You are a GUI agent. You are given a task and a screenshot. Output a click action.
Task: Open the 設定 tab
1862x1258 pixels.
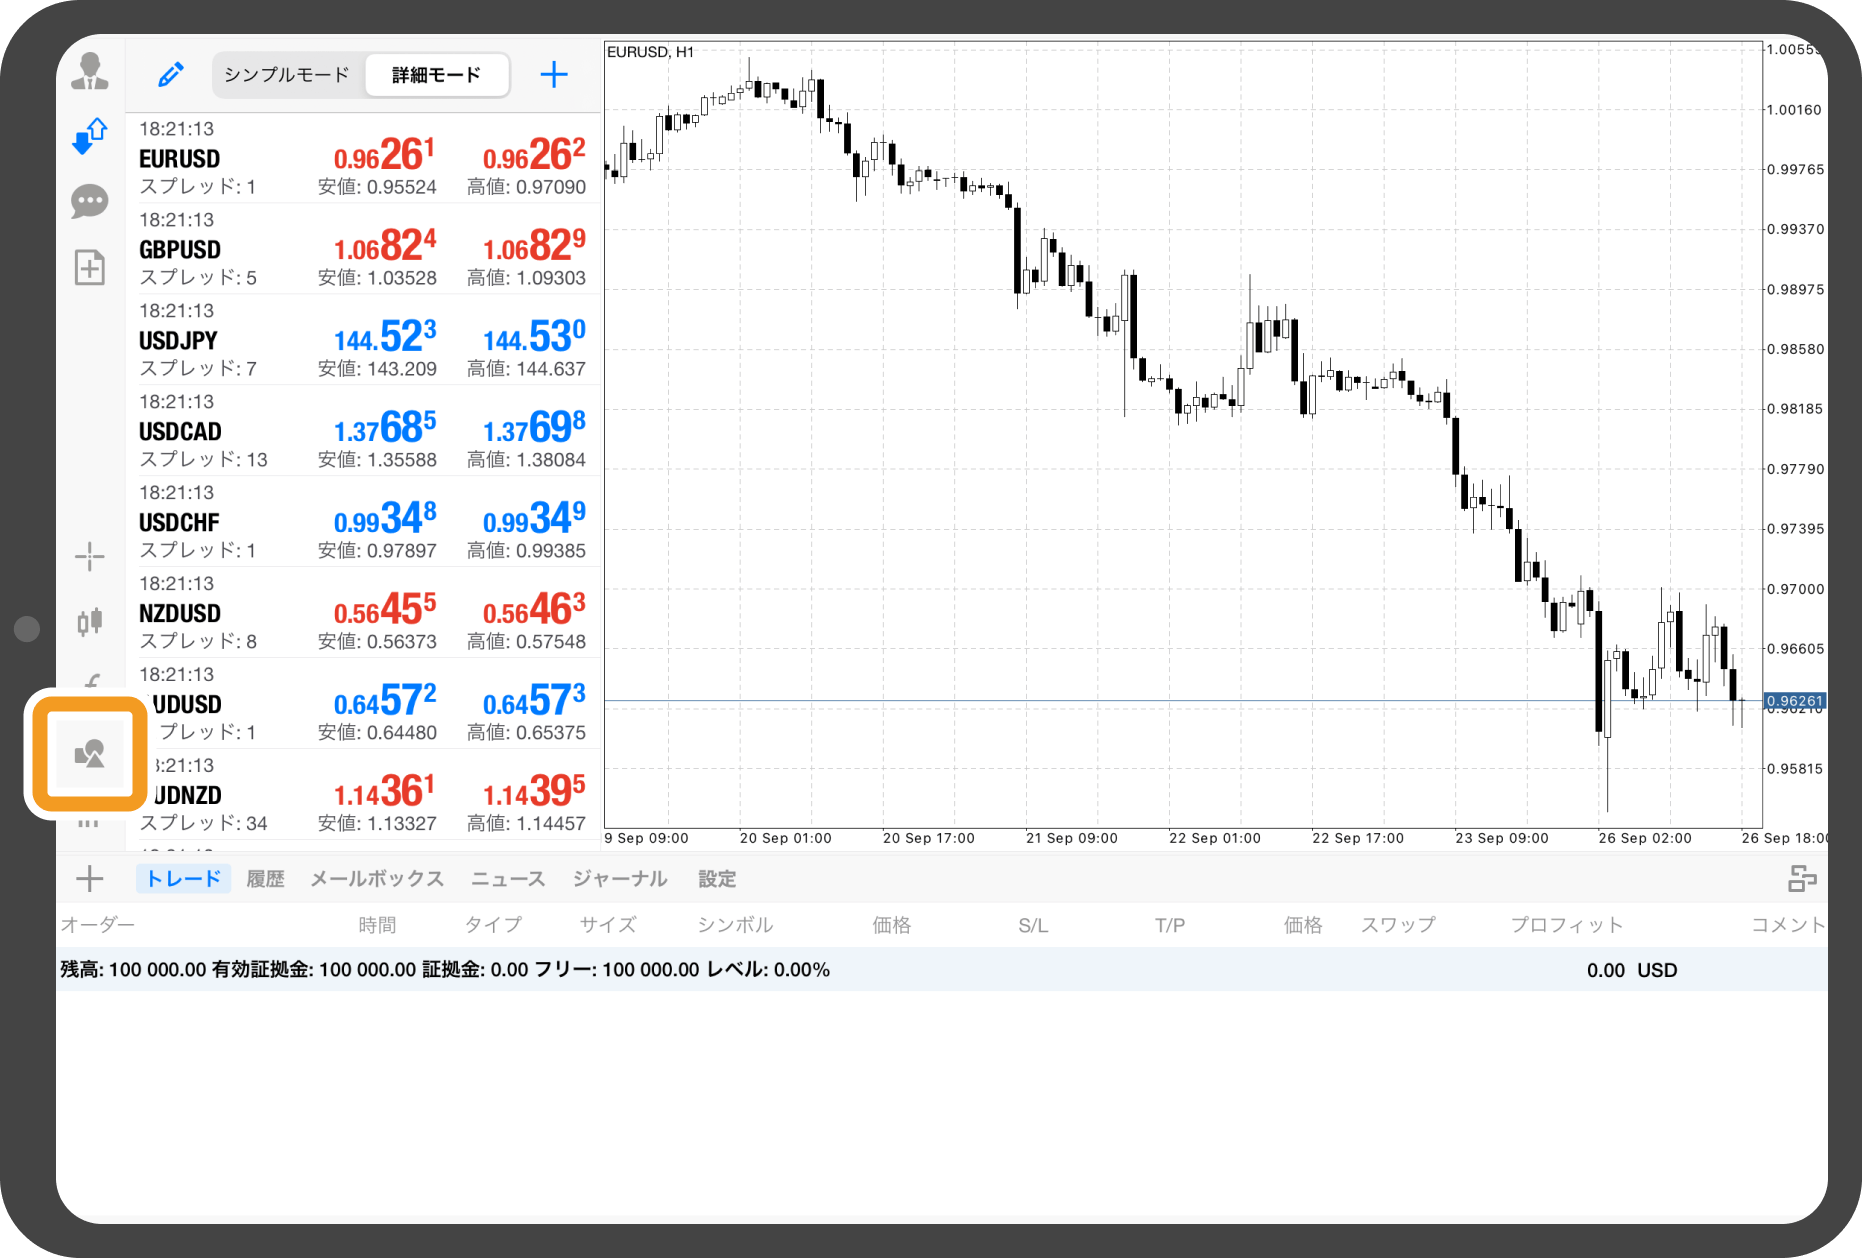pyautogui.click(x=717, y=879)
